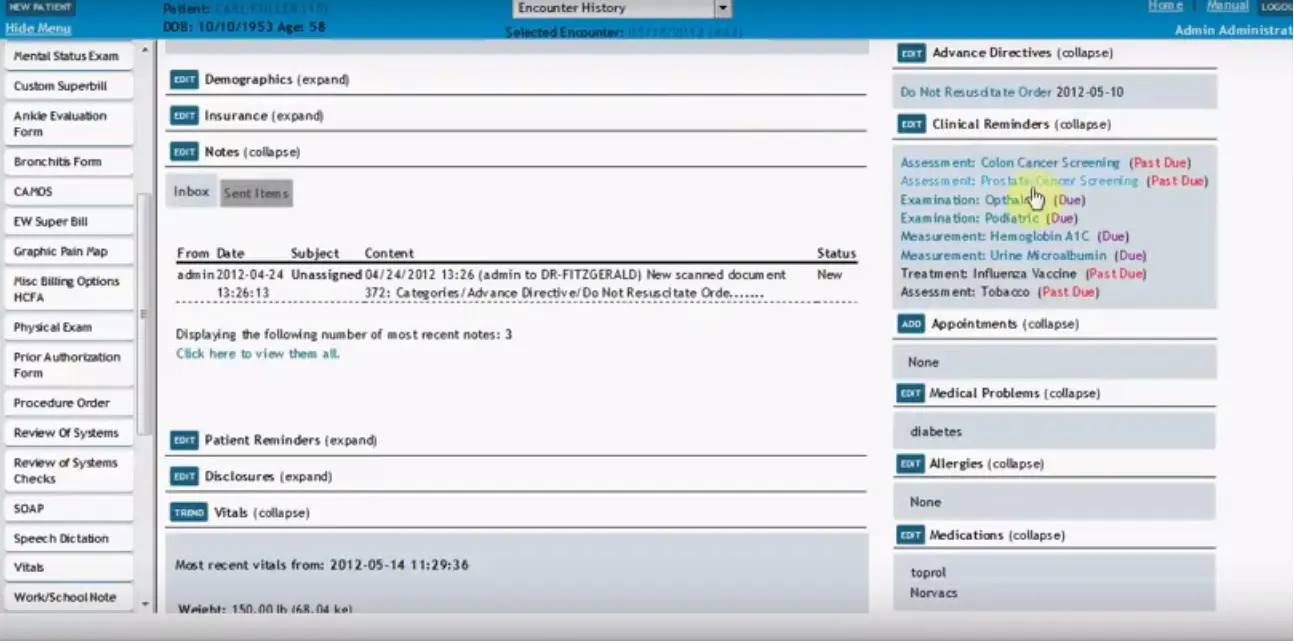Click the EDIT icon next to Demographics
1294x644 pixels.
tap(184, 79)
